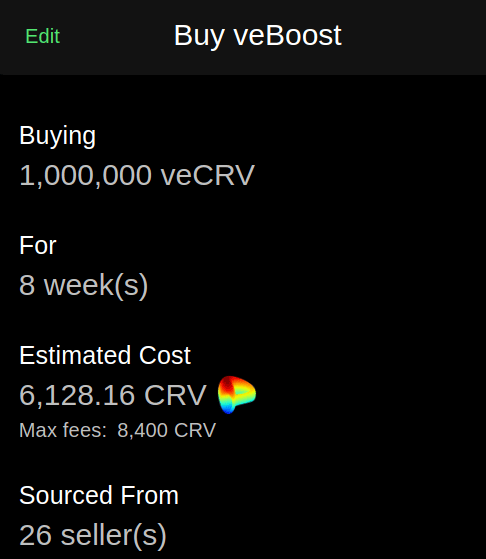
Task: Click the 6,128.16 CRV cost value
Action: pos(113,395)
